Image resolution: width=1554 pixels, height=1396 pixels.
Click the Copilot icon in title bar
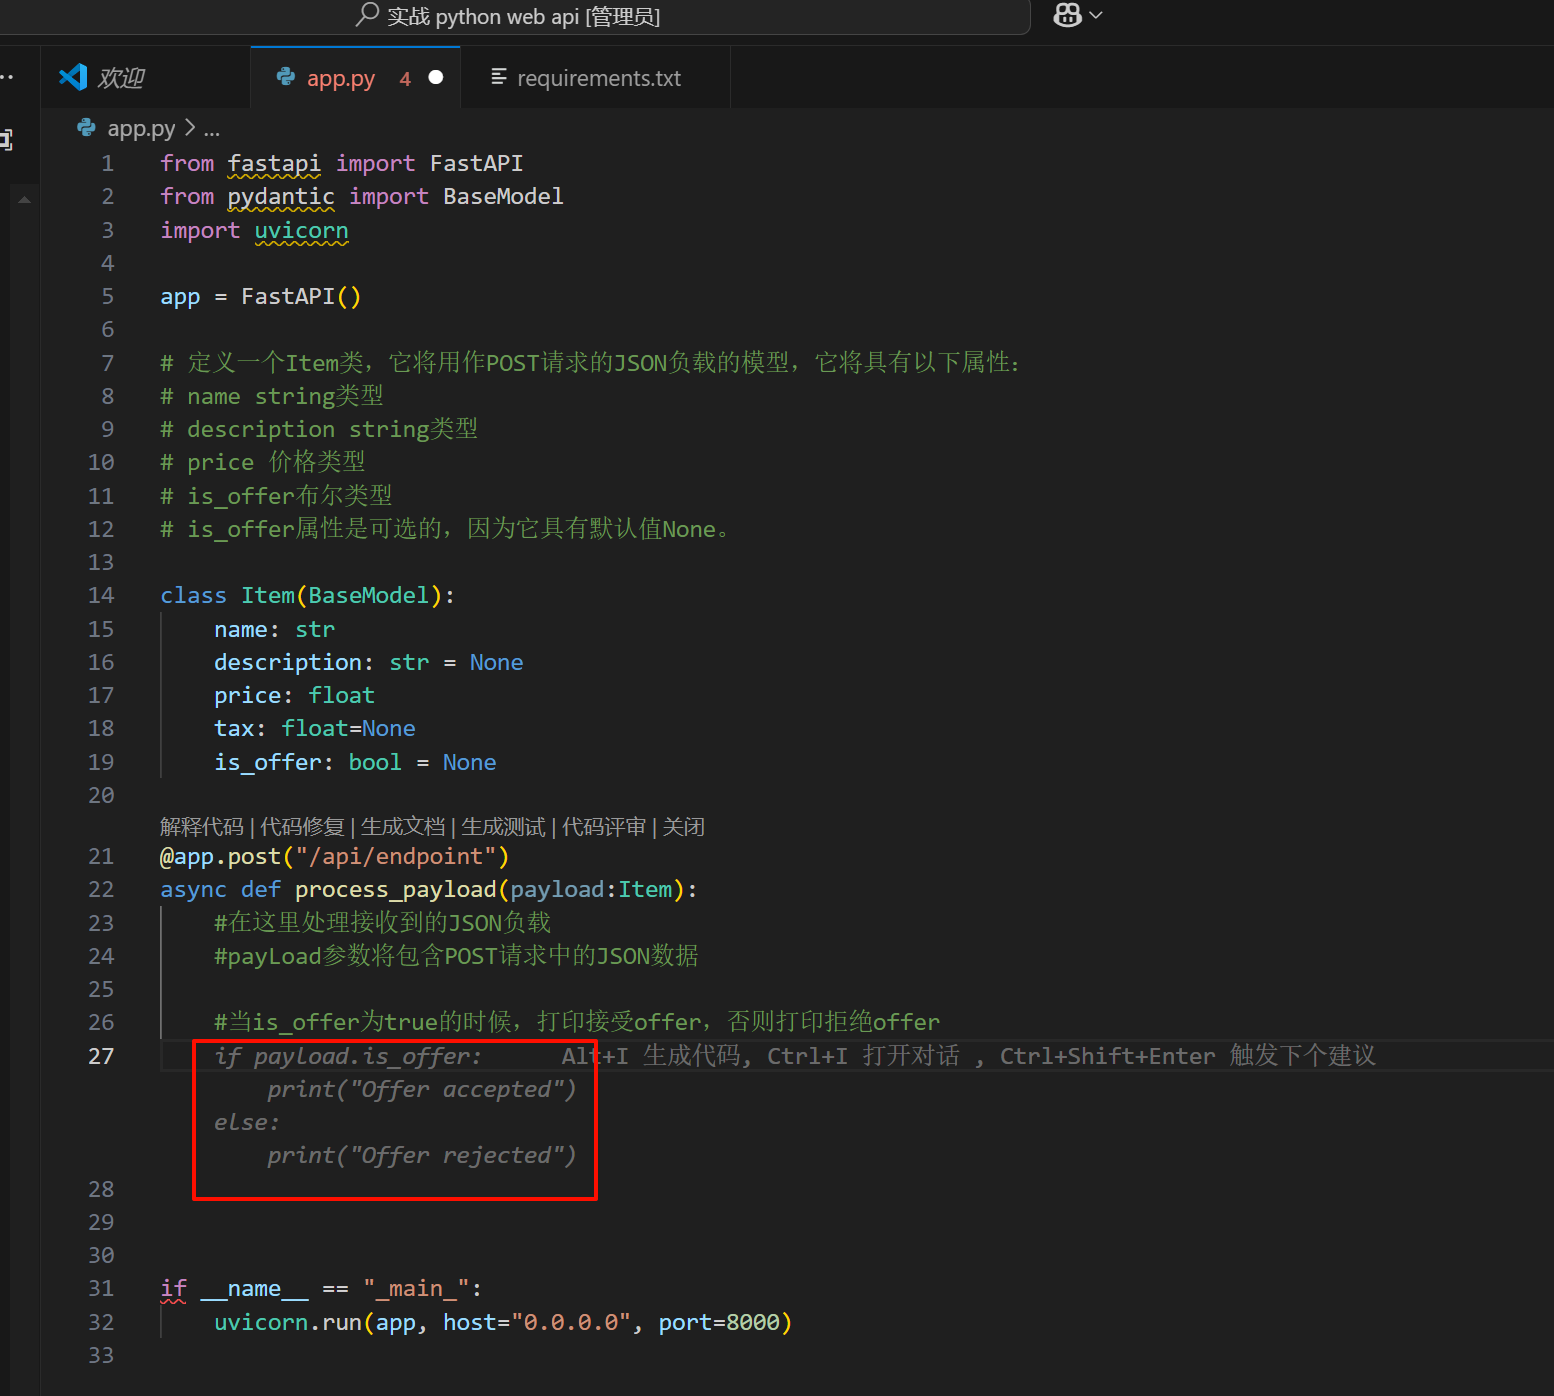tap(1067, 15)
